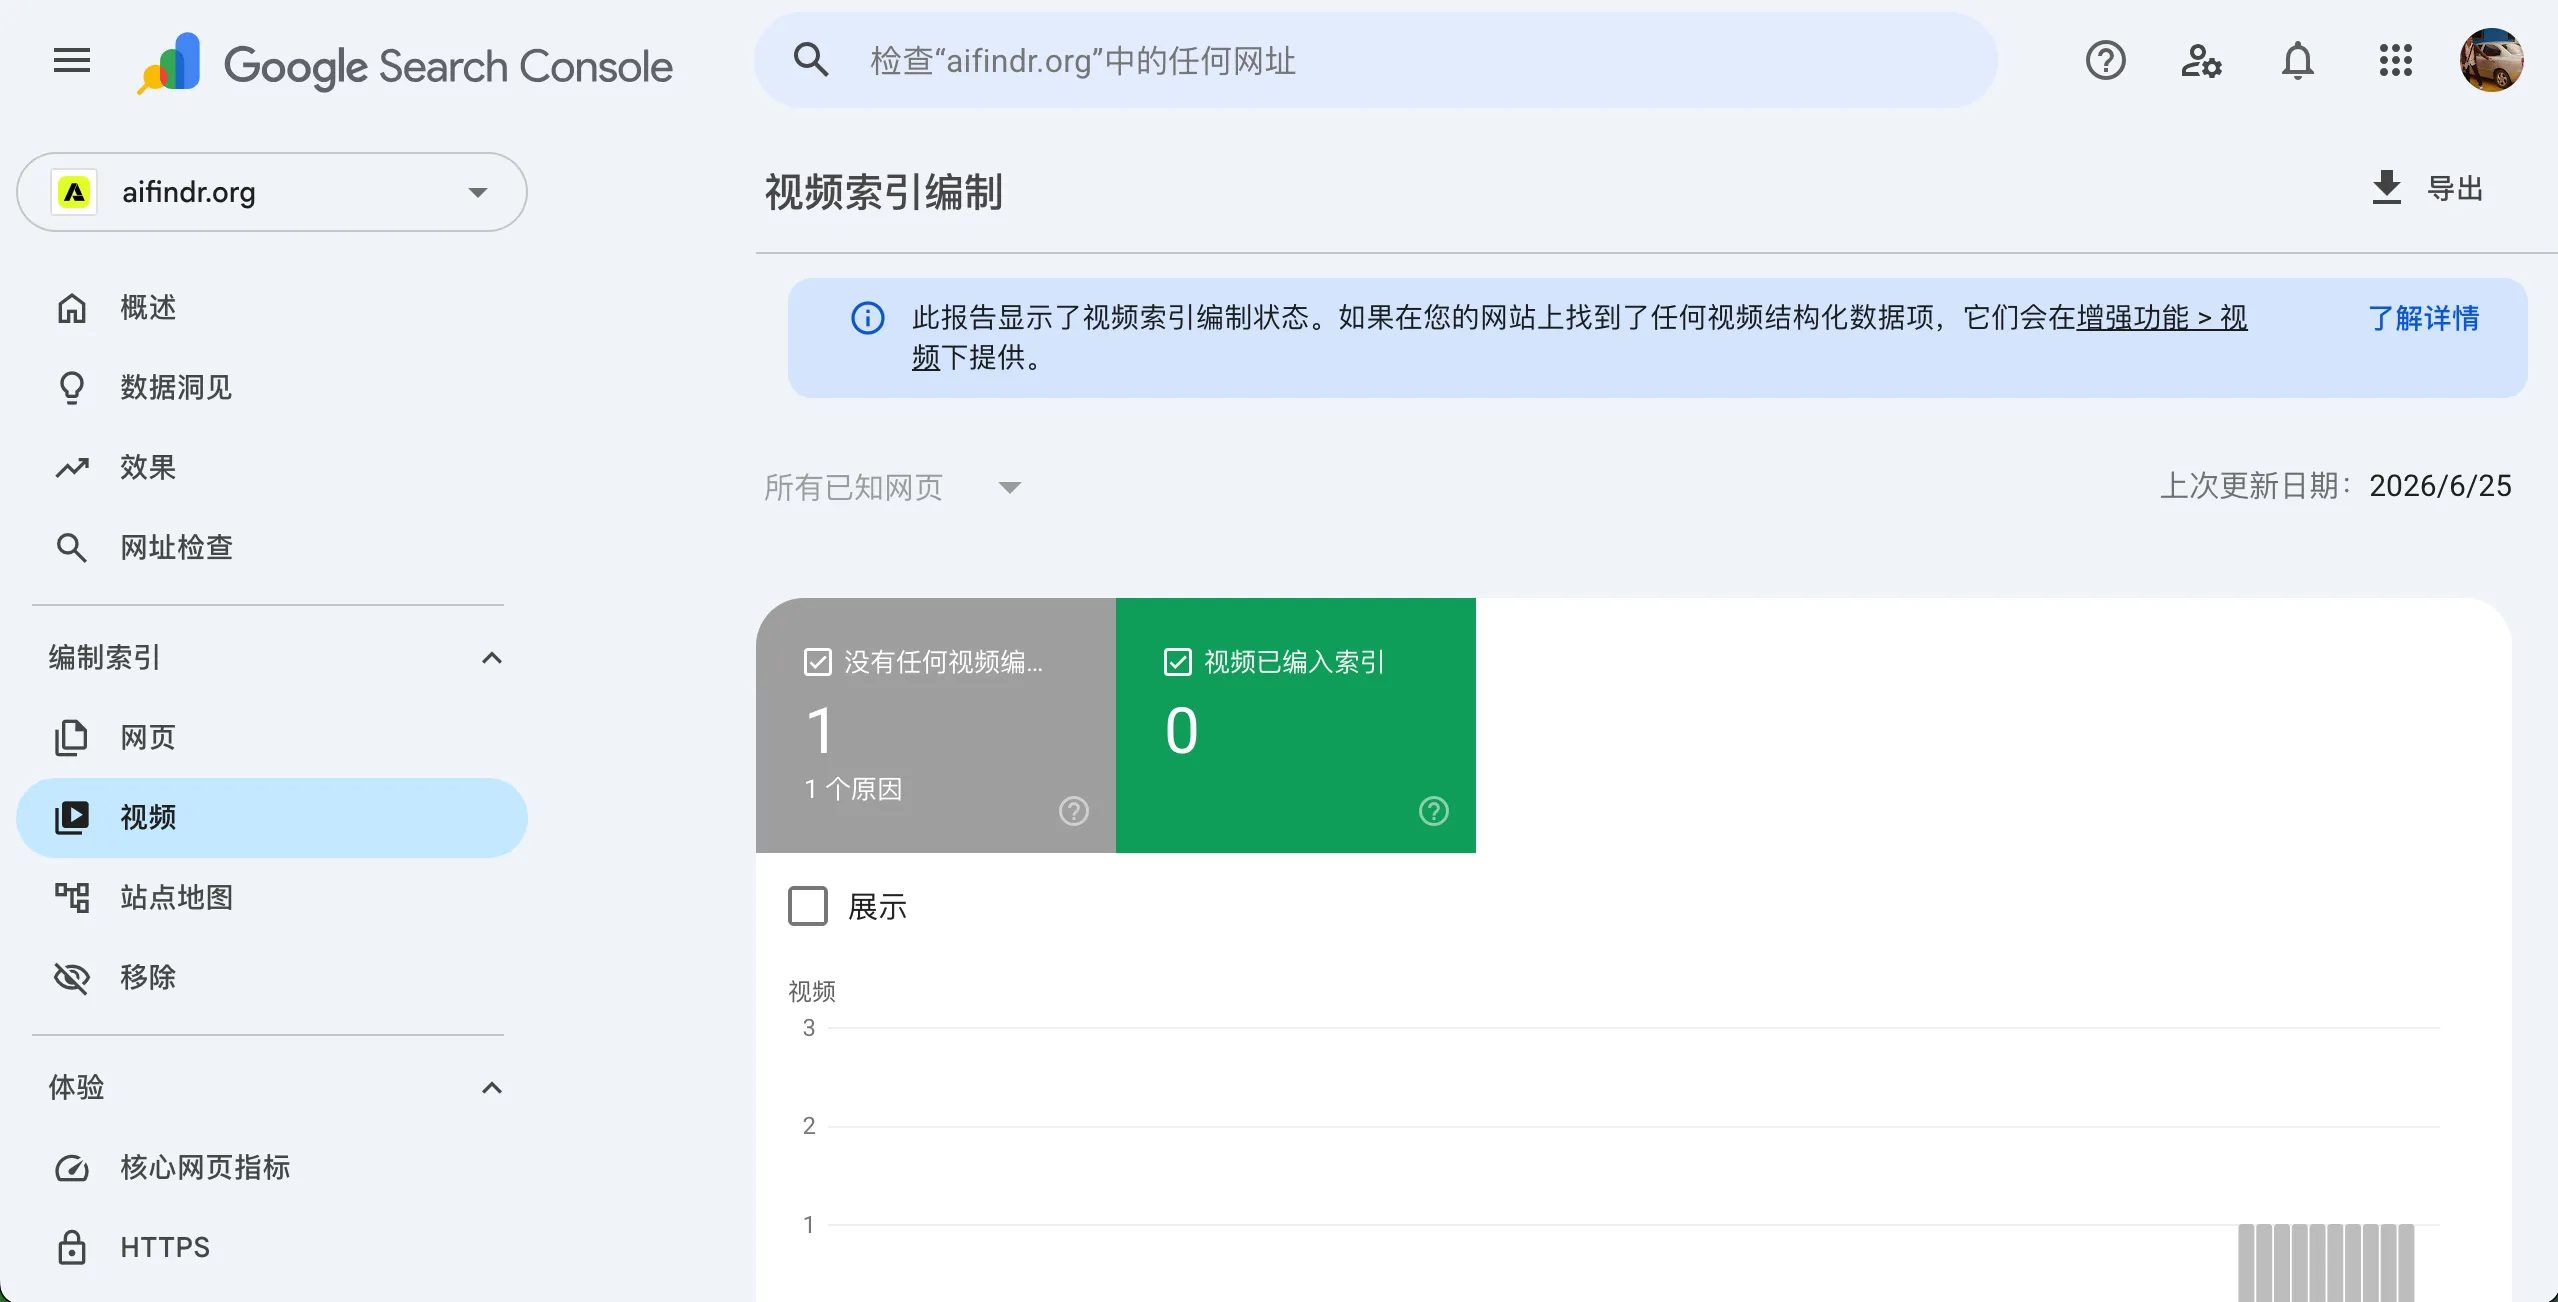Click the Google Search Console logo
Screen dimensions: 2558x1302
coord(405,65)
